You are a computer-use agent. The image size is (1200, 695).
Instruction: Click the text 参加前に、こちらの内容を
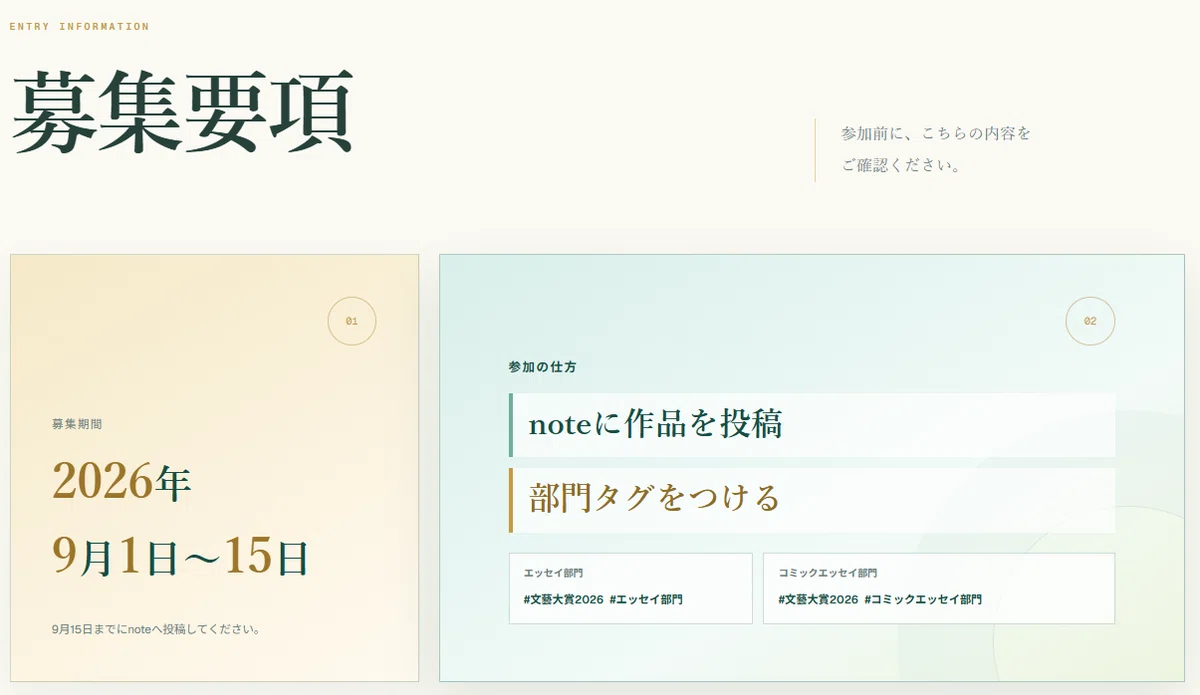pyautogui.click(x=936, y=133)
